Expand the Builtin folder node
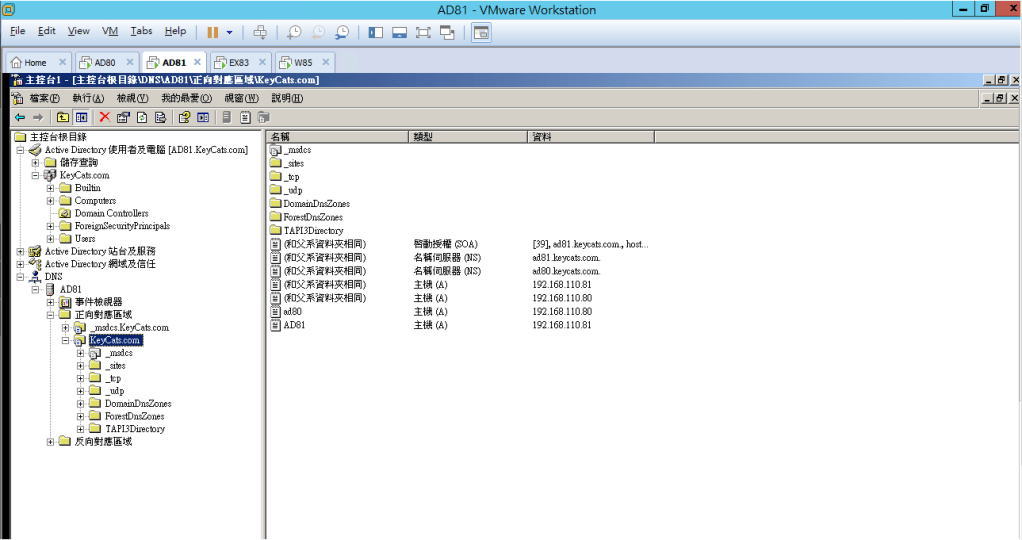Screen dimensions: 1022x540 51,188
